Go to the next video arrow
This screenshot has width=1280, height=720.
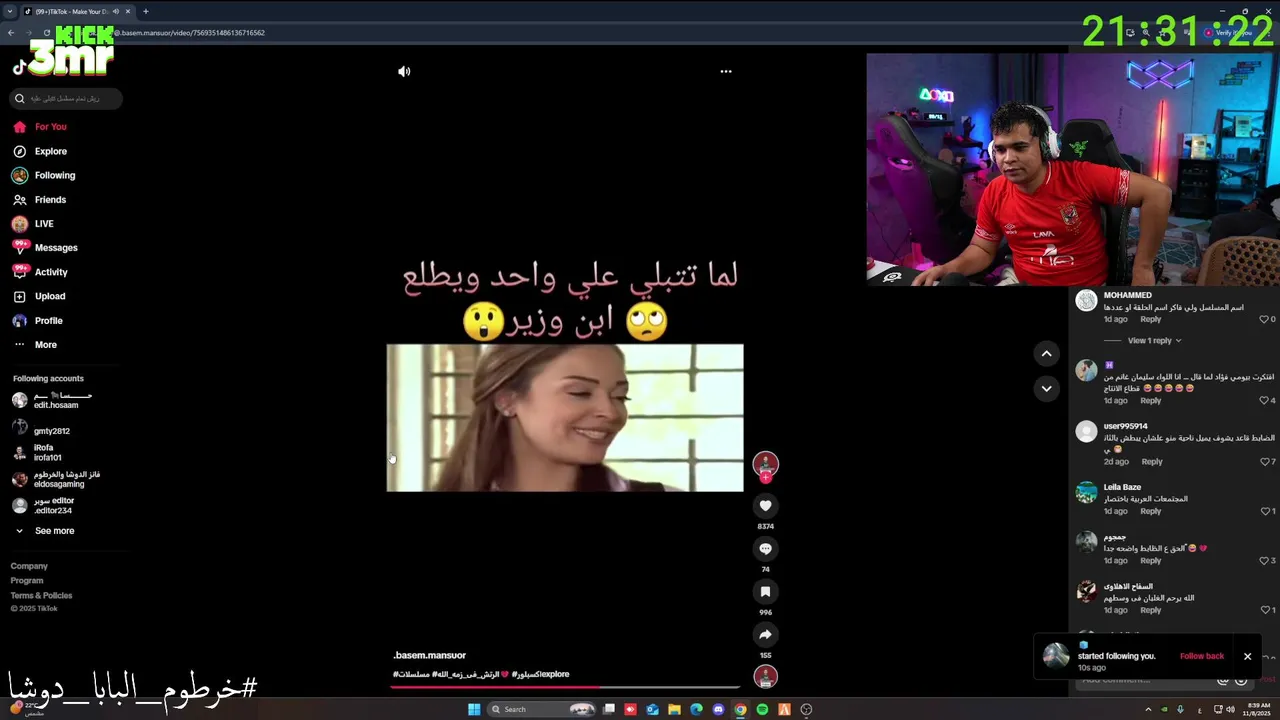coord(1046,388)
